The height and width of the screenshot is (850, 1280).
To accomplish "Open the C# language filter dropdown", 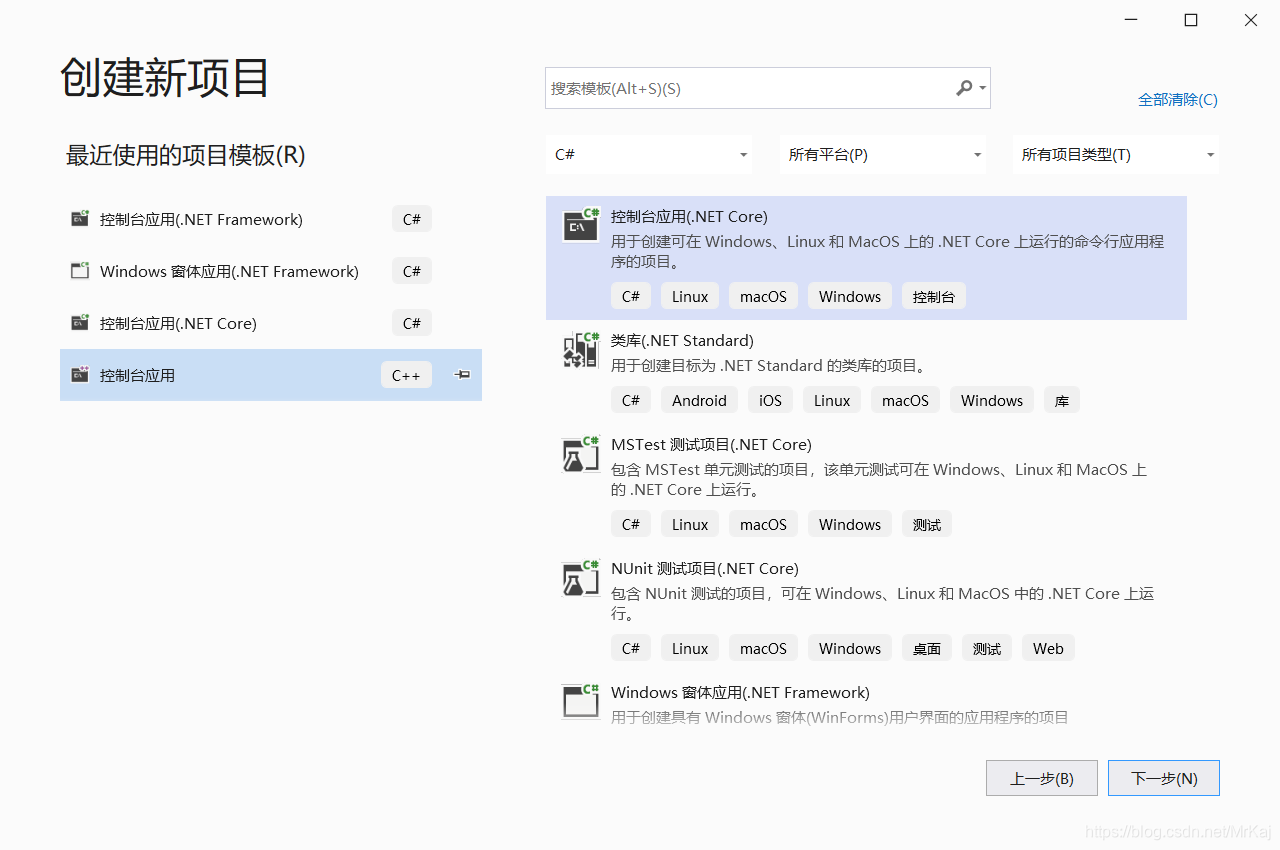I will (x=649, y=155).
